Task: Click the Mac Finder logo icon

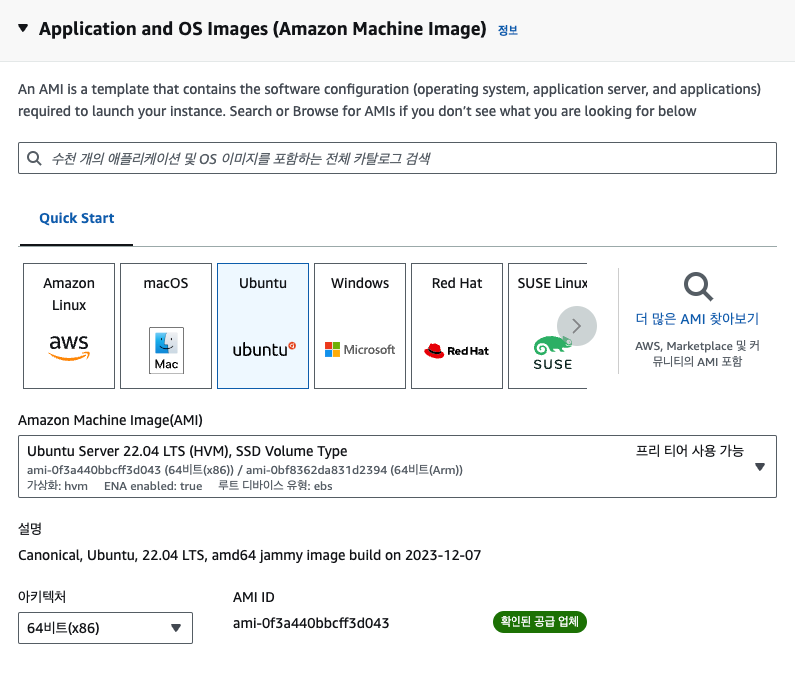Action: point(166,350)
